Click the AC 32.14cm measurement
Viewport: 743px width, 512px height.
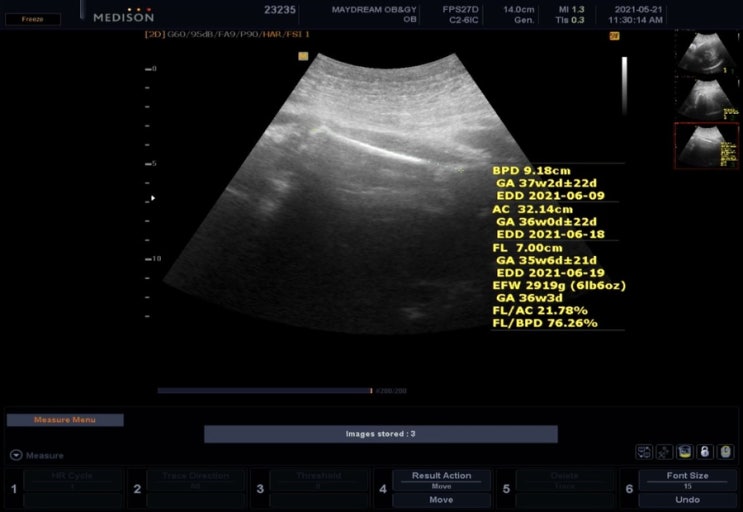[532, 209]
